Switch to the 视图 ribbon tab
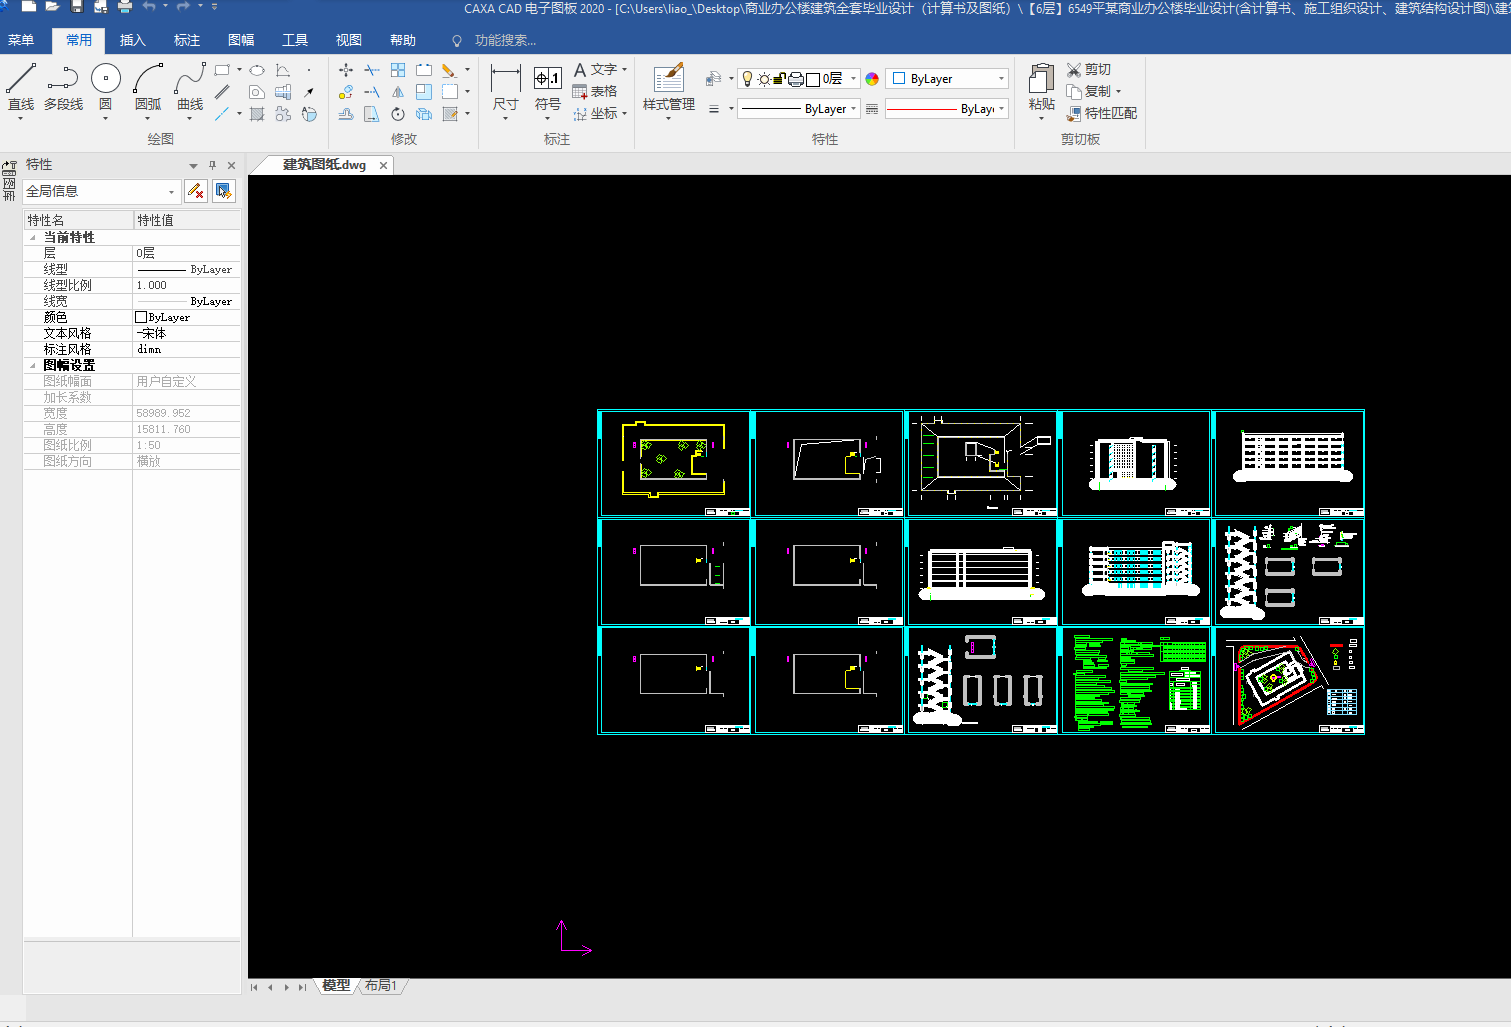Screen dimensions: 1511x1027 [349, 40]
